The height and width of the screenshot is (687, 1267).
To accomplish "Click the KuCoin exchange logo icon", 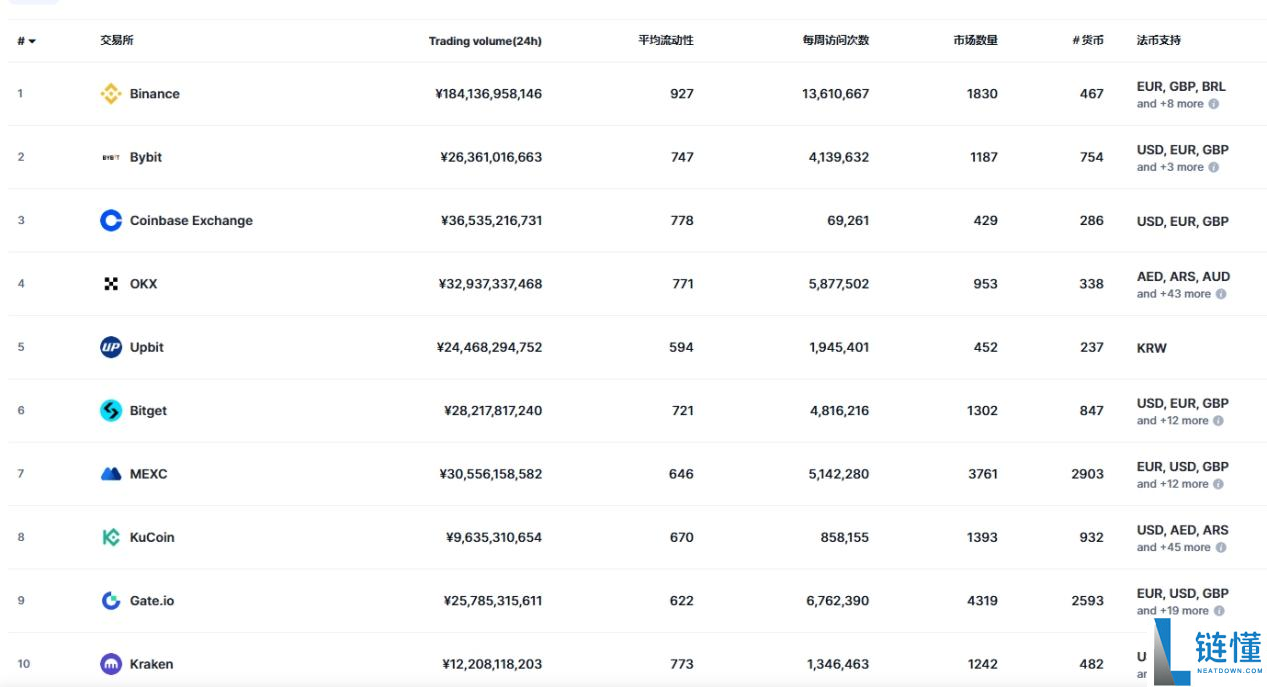I will click(x=111, y=537).
